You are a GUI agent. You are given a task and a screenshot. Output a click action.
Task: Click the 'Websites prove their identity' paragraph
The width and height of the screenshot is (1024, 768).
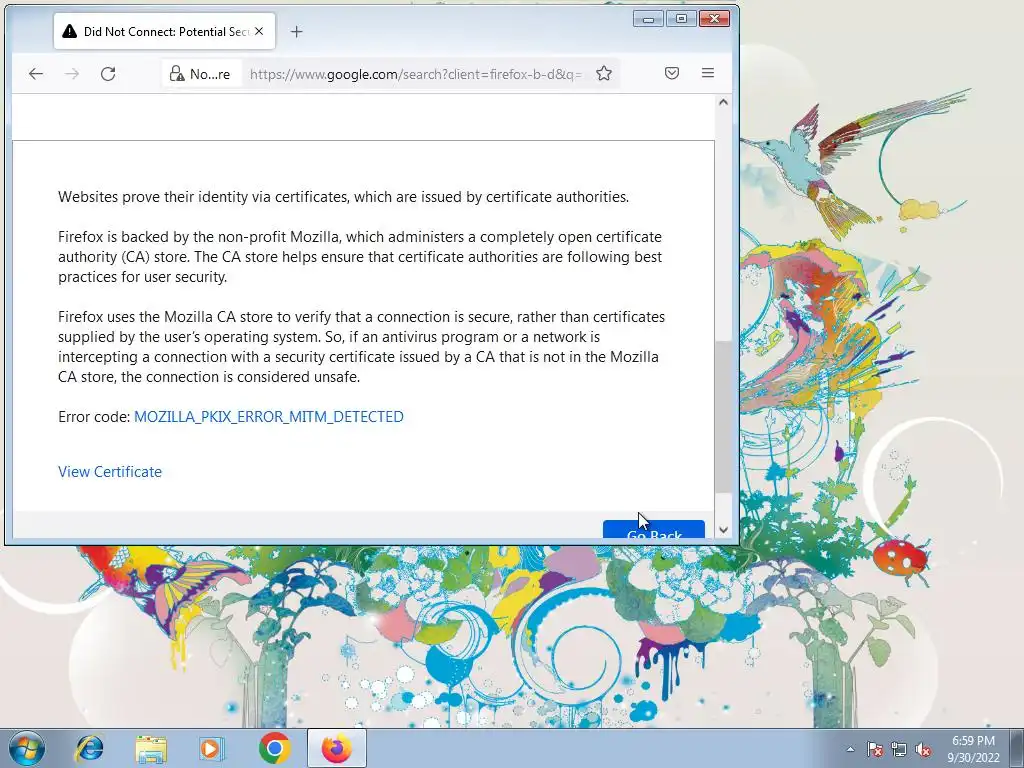(344, 197)
